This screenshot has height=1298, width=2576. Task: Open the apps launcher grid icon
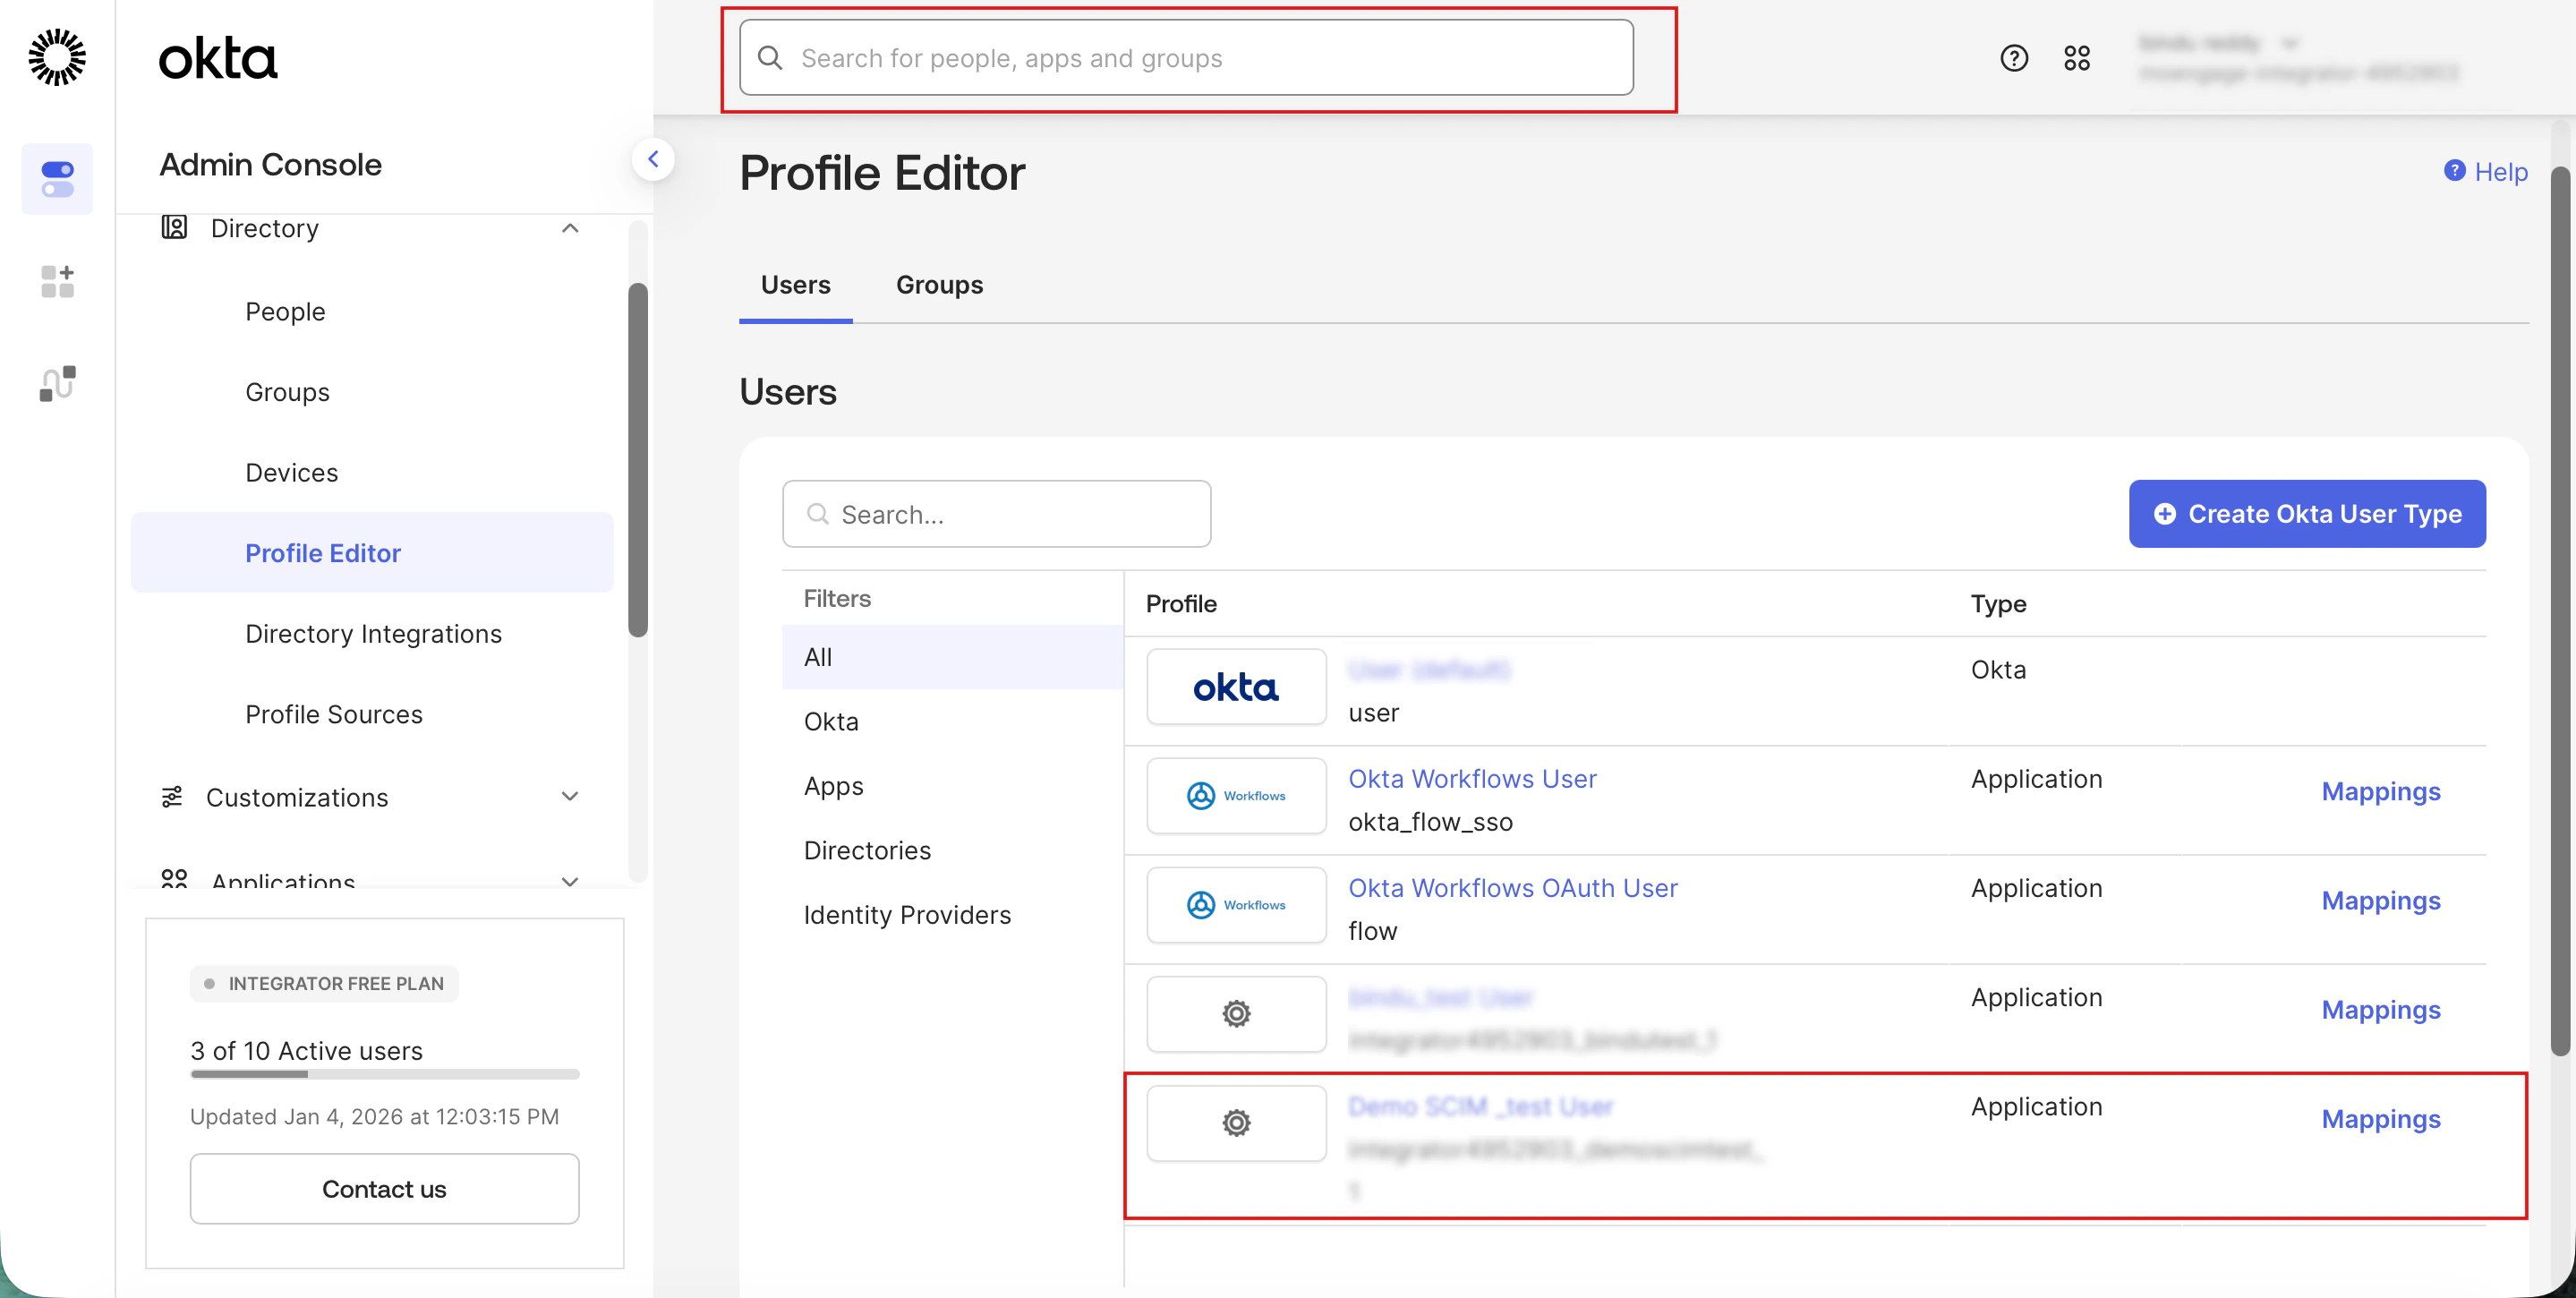(2076, 58)
